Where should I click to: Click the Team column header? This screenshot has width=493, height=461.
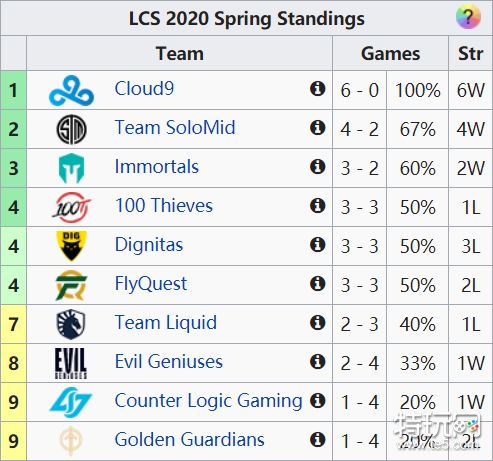179,53
